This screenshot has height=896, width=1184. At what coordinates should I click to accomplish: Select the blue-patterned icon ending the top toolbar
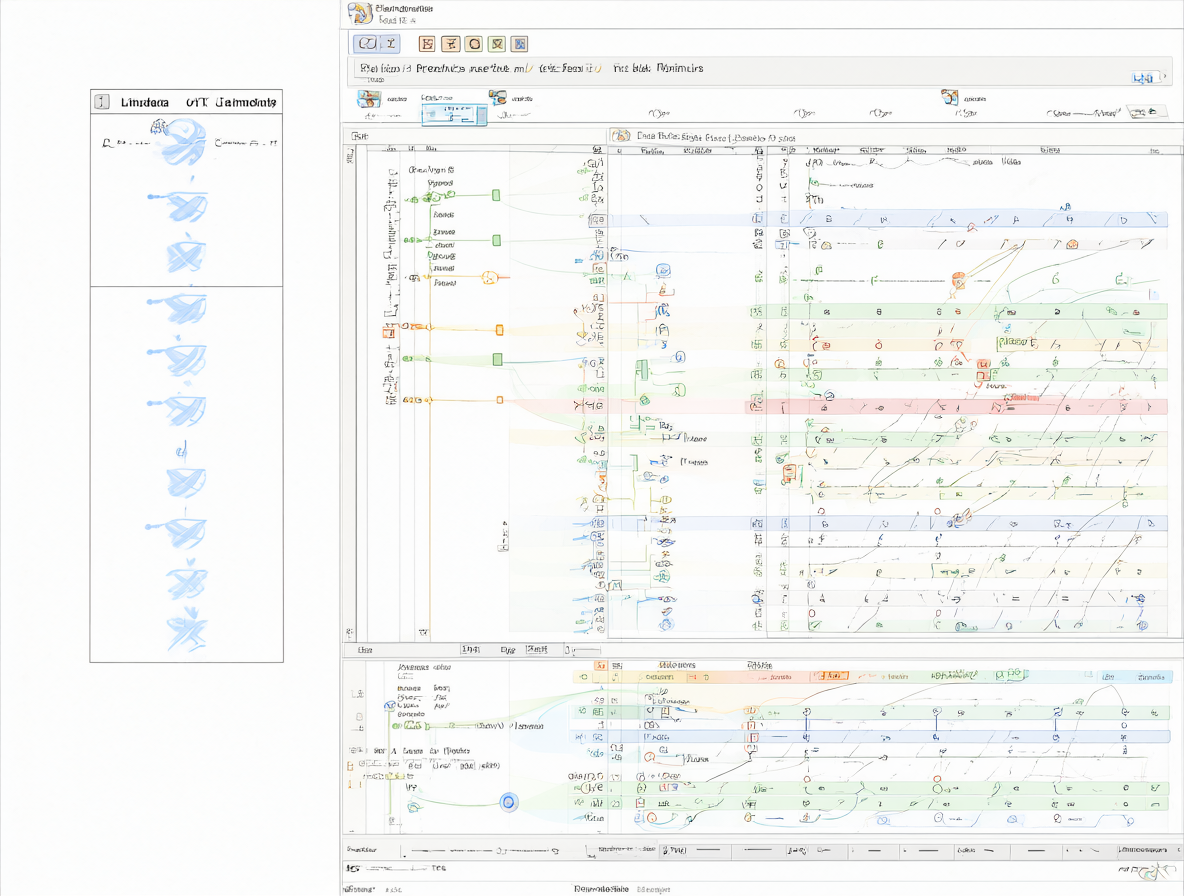point(520,44)
